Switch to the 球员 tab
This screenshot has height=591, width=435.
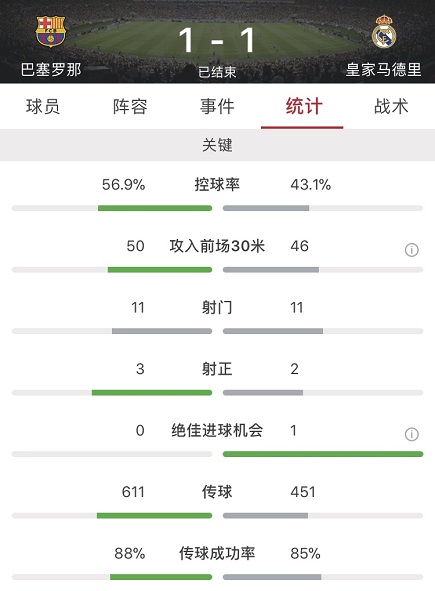point(43,106)
